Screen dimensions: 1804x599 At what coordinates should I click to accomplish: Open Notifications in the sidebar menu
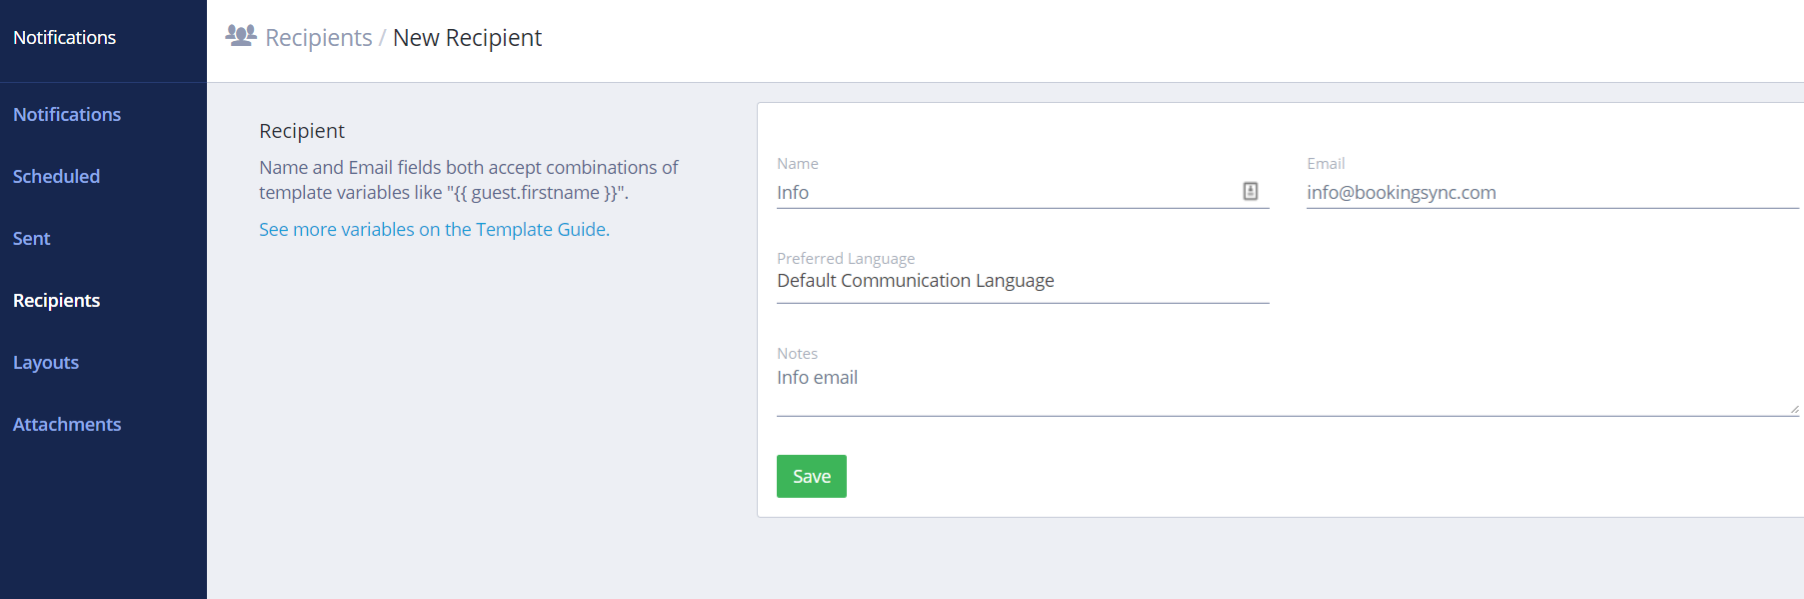click(x=67, y=115)
